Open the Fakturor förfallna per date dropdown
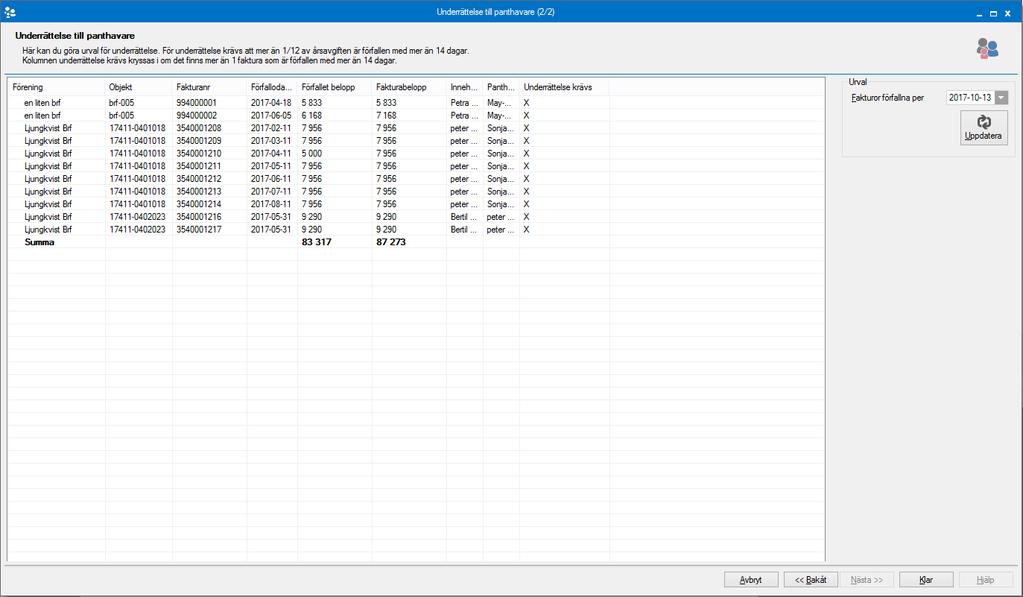The height and width of the screenshot is (597, 1023). (x=1001, y=97)
